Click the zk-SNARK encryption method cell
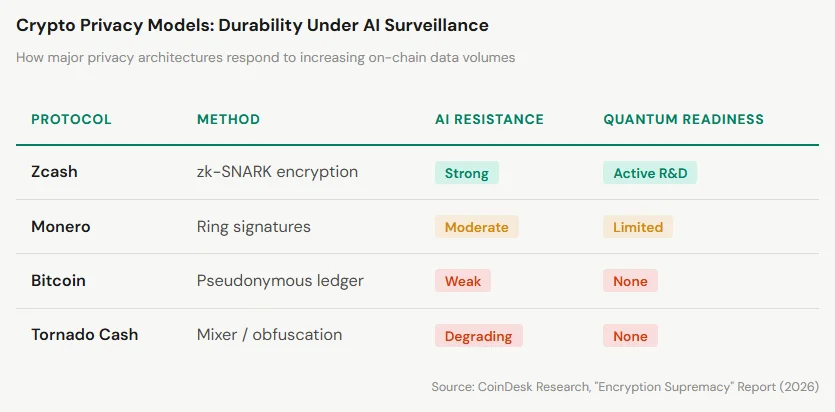 click(x=277, y=172)
